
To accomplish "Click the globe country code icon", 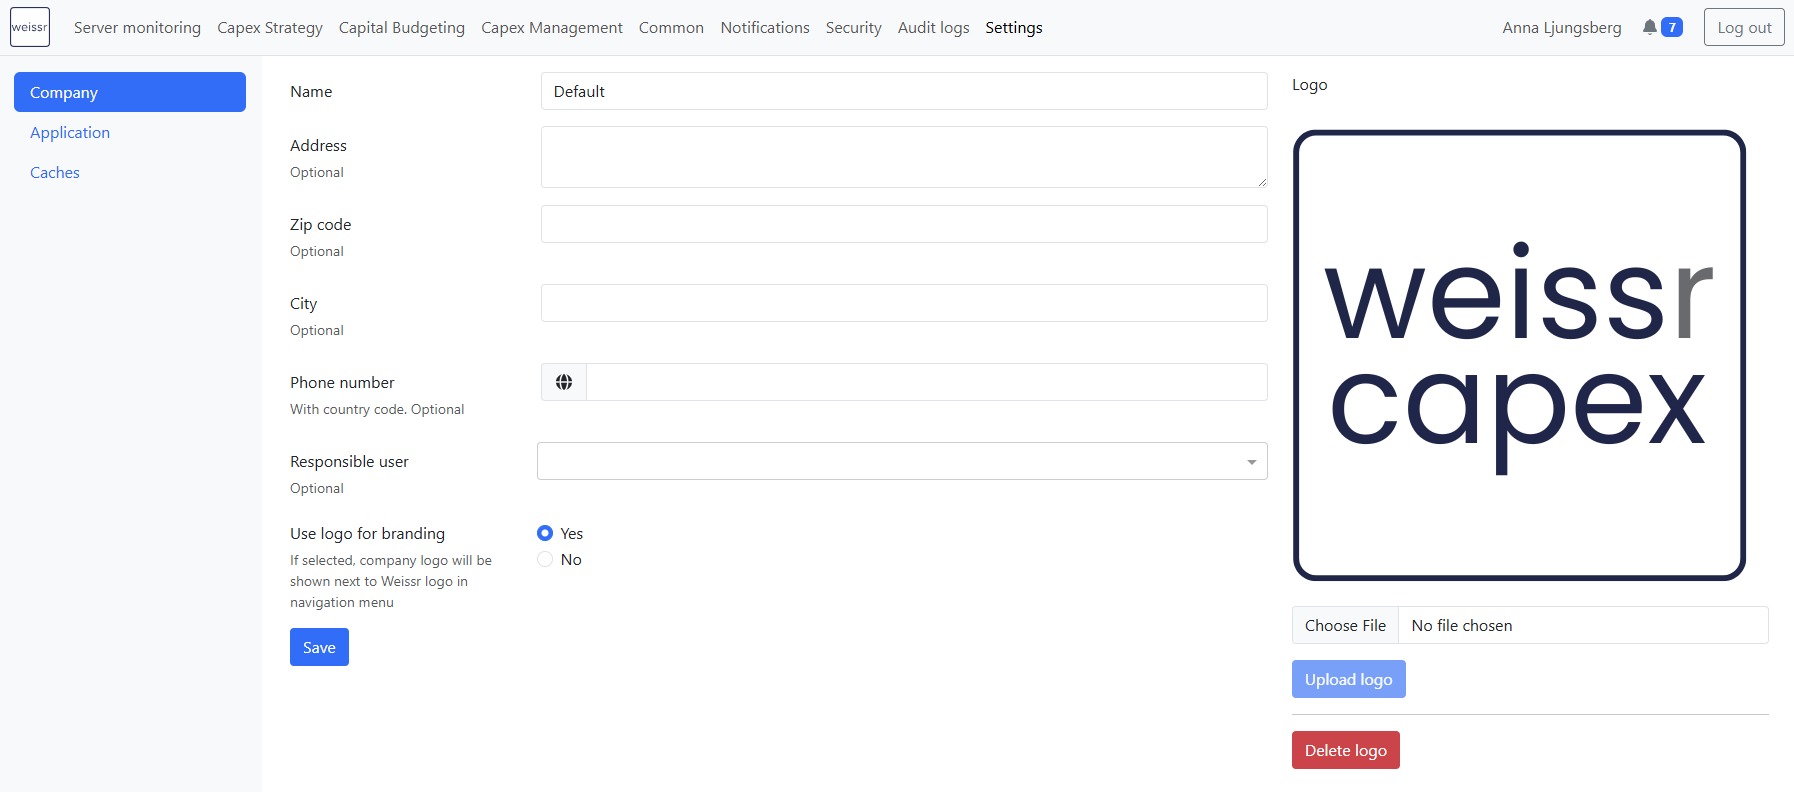I will (564, 382).
